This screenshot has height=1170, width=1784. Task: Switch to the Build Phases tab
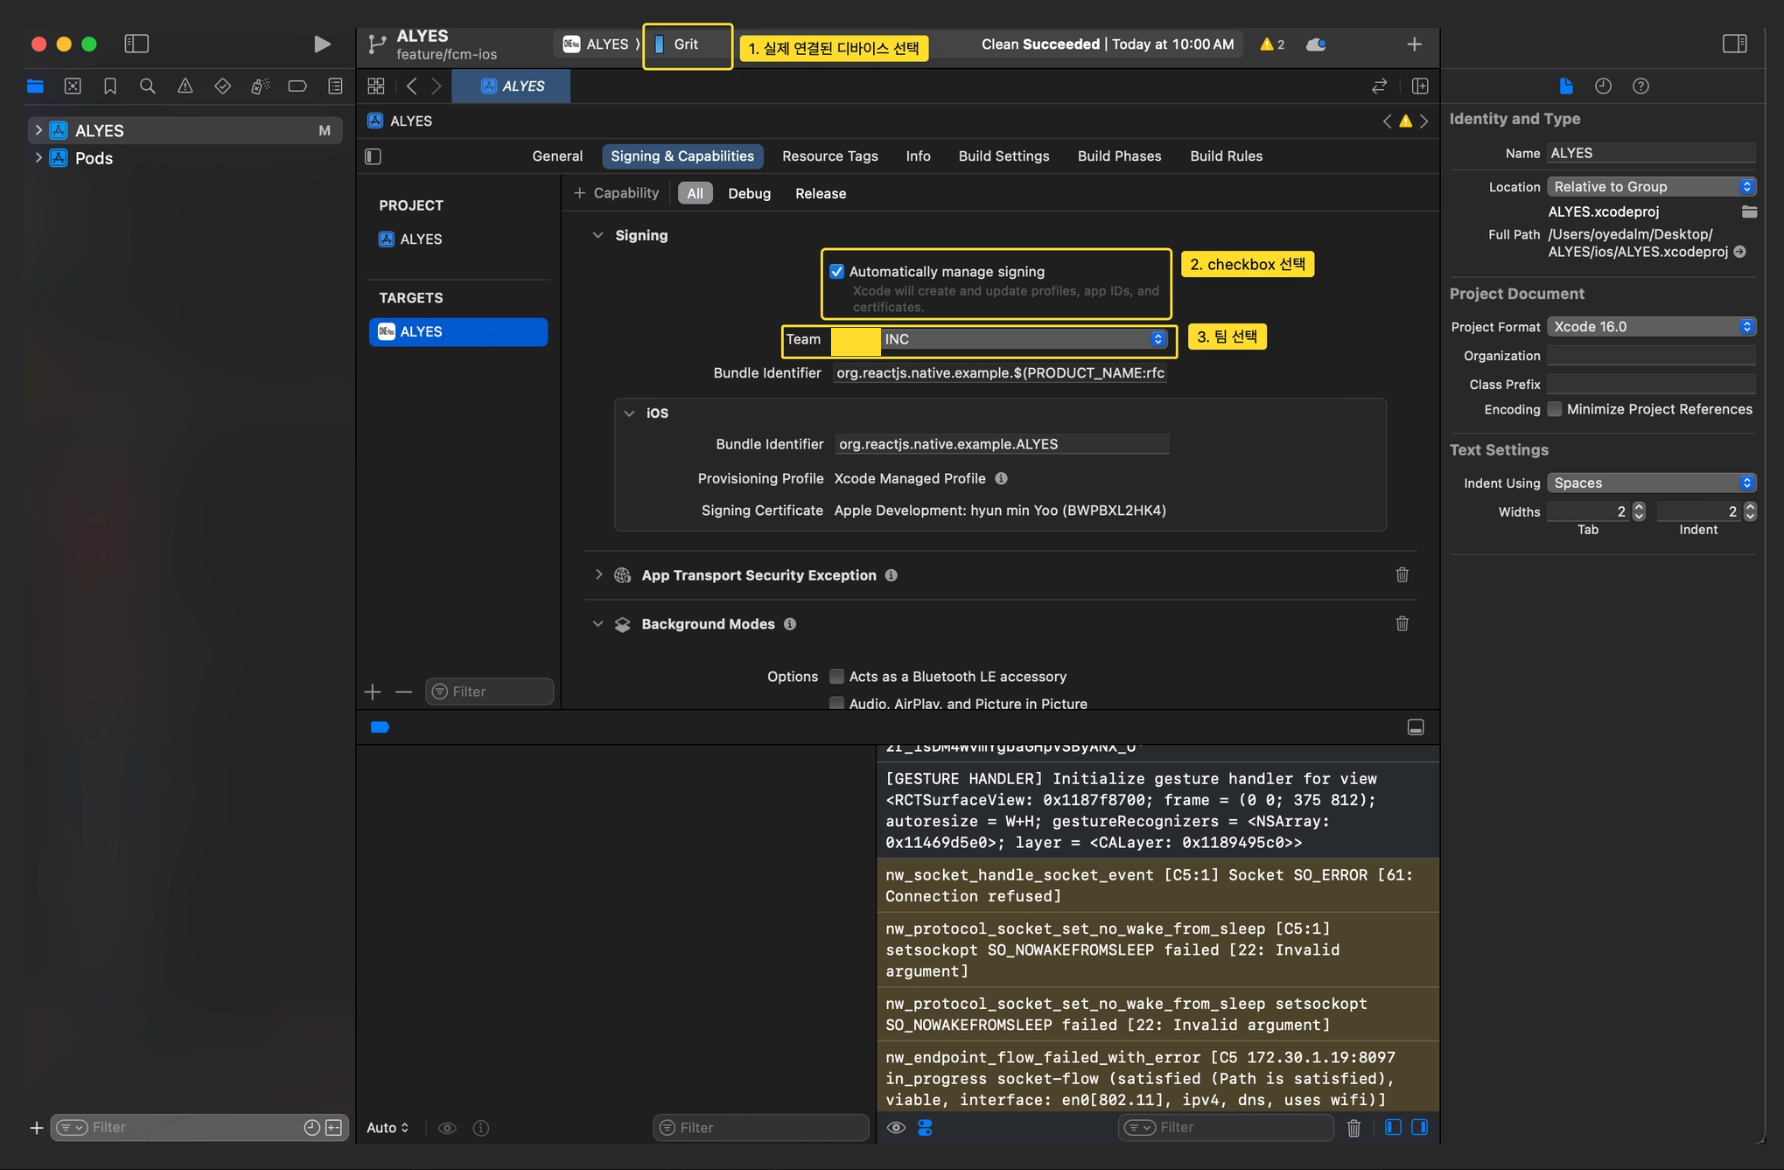[x=1119, y=156]
